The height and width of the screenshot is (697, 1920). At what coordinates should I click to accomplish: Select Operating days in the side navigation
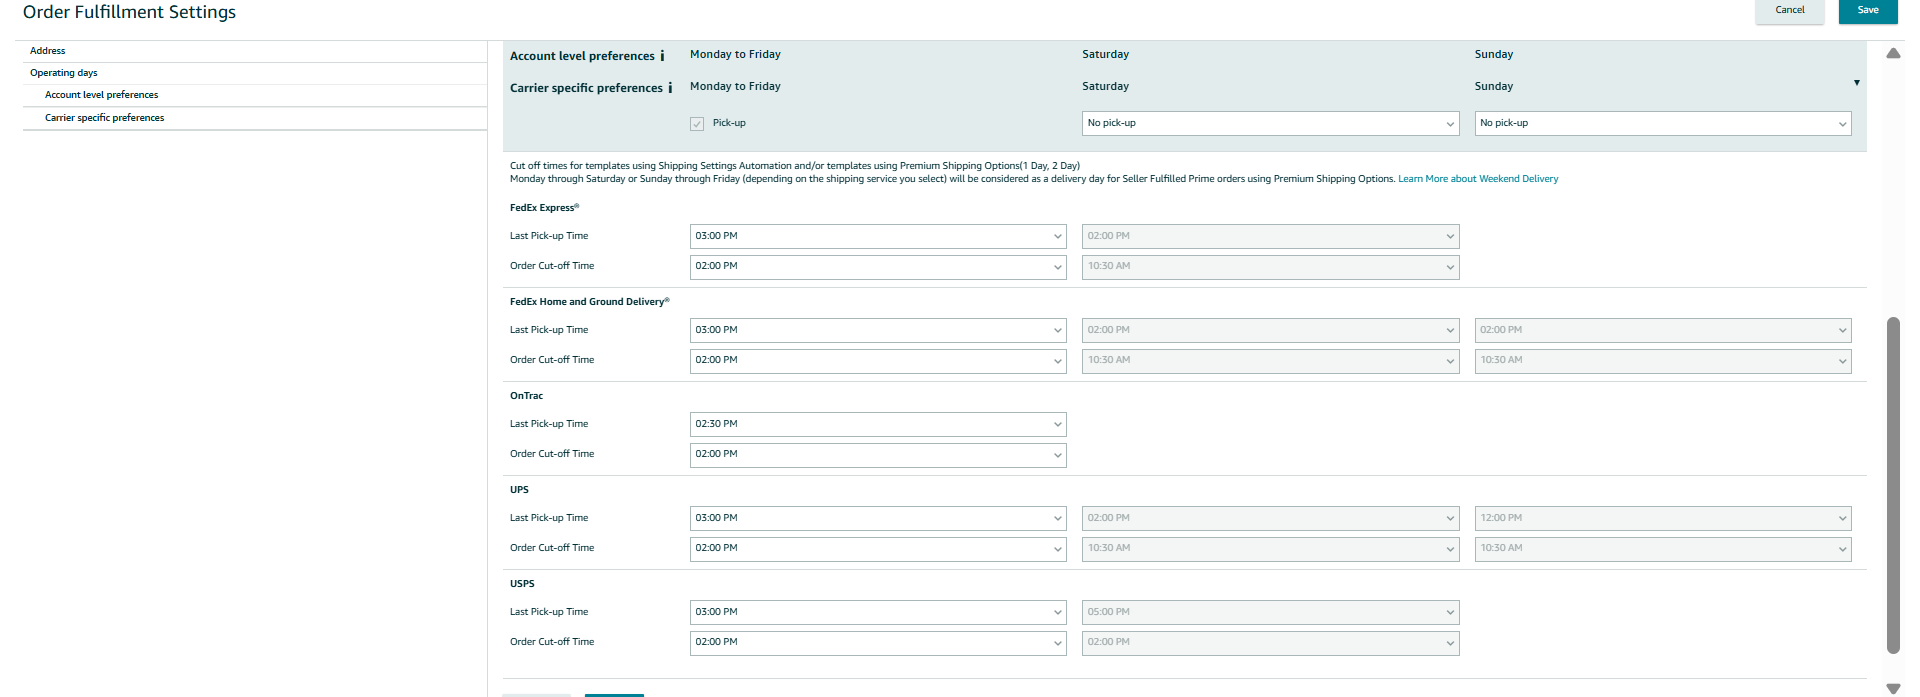[x=64, y=73]
